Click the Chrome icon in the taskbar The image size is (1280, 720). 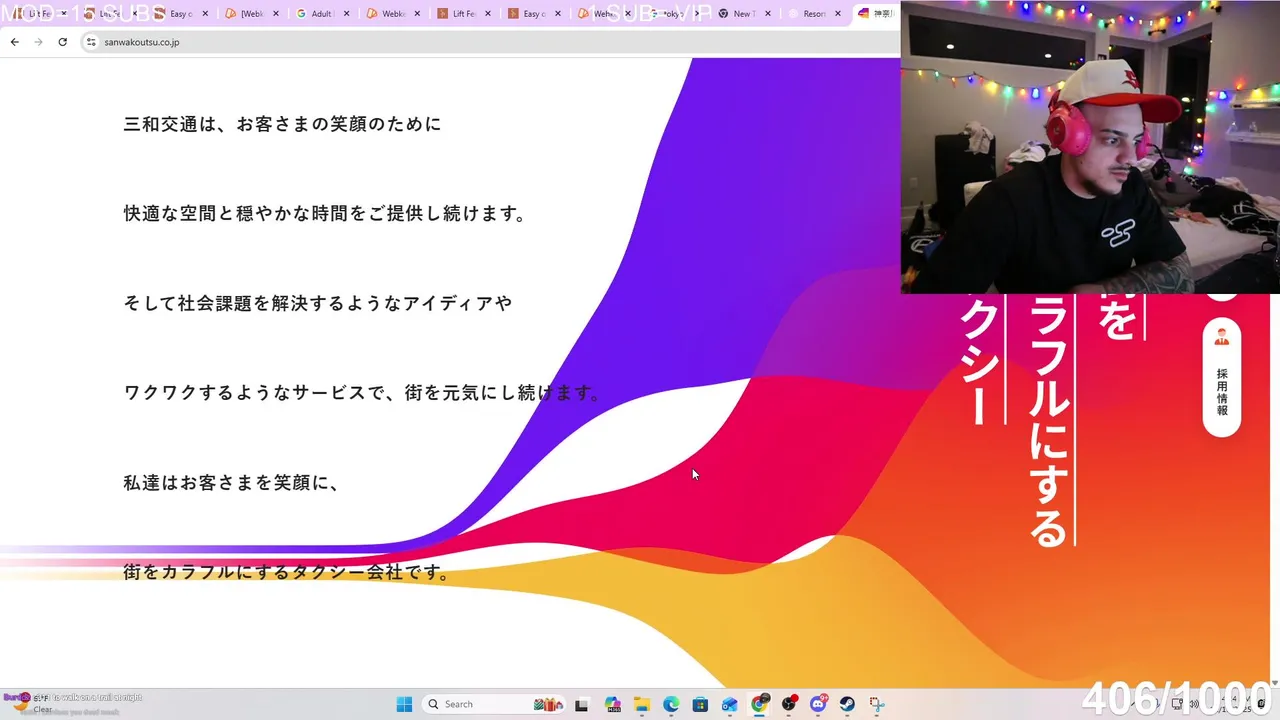pos(760,703)
